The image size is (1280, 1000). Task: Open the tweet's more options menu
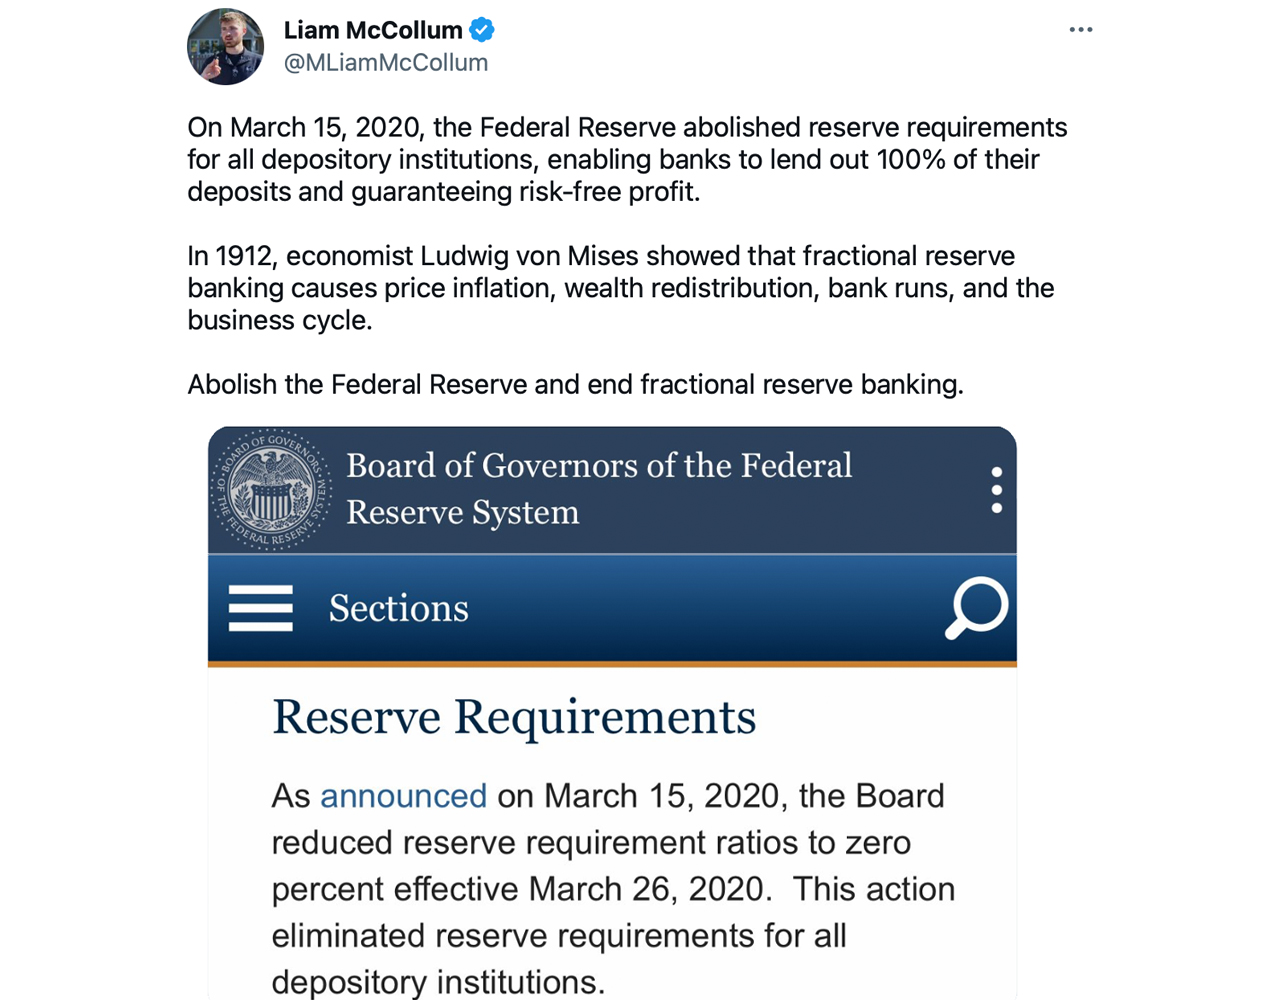[x=1080, y=30]
